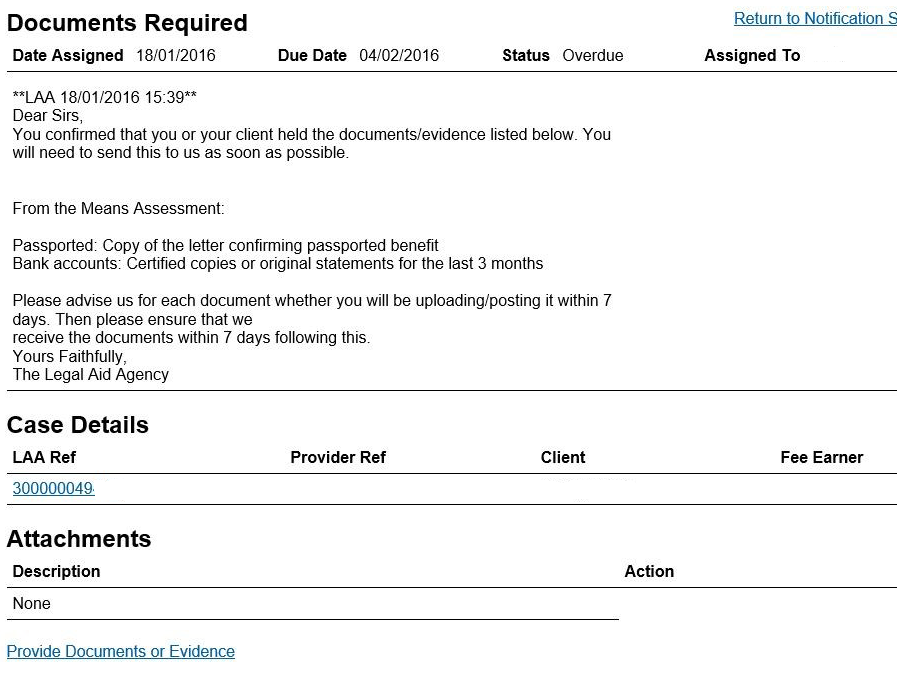This screenshot has width=912, height=673.
Task: Click the Description column header in Attachments
Action: (x=56, y=572)
